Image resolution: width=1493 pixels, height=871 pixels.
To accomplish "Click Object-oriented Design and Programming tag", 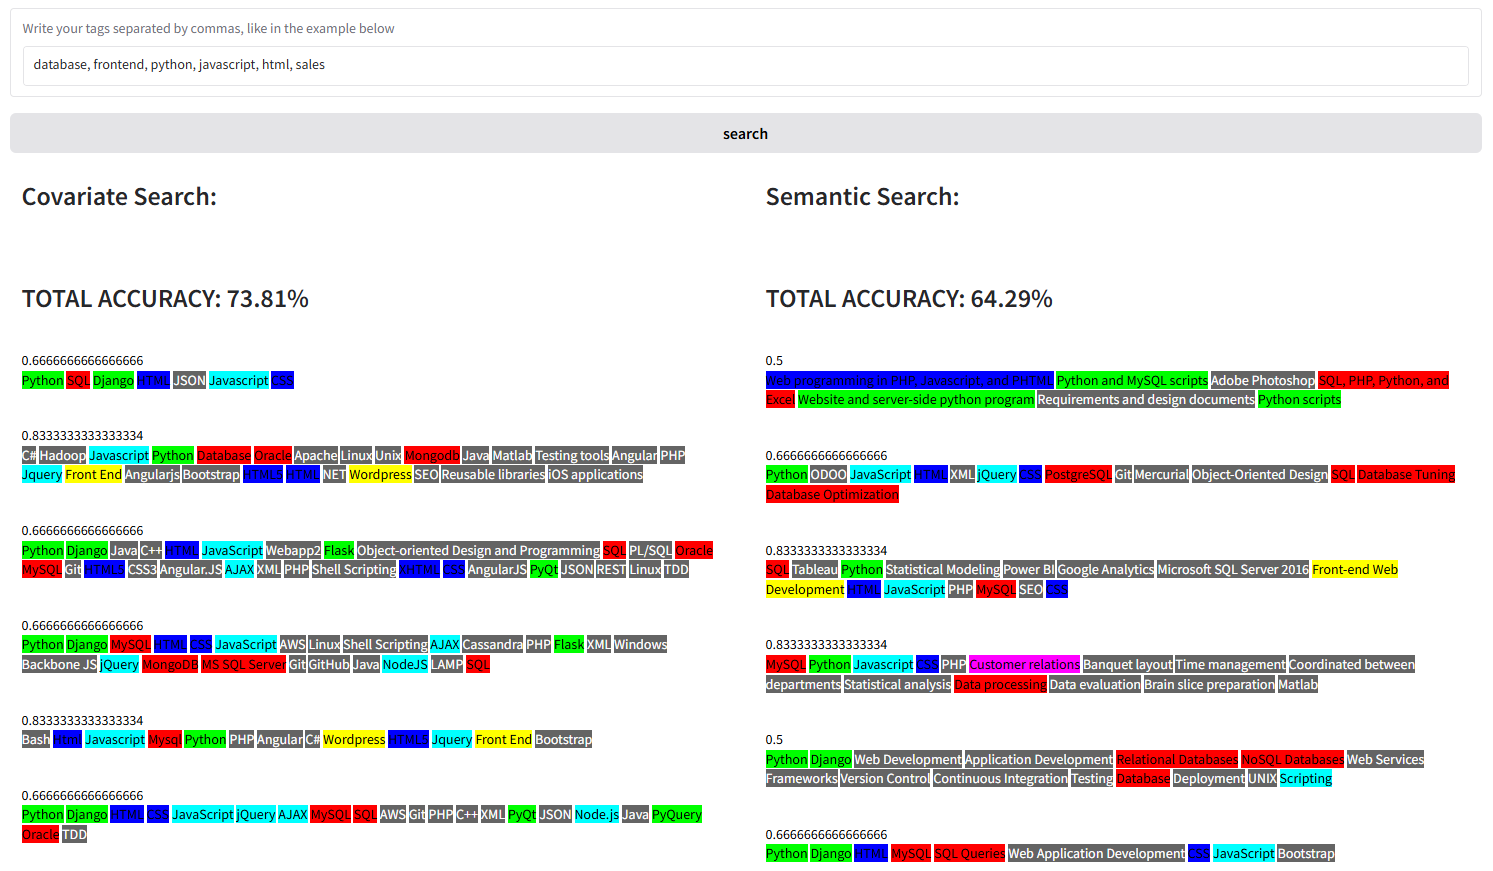I will tap(478, 551).
